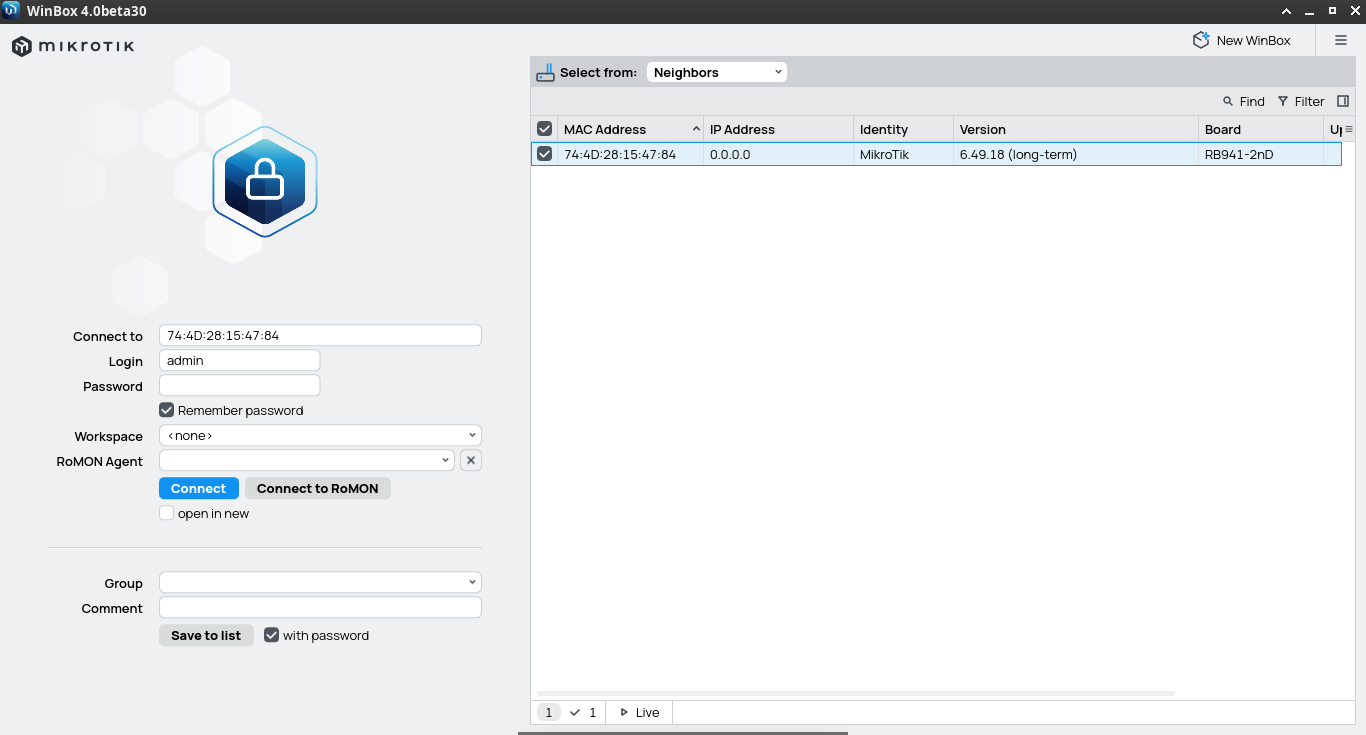Uncheck the with password checkbox

pyautogui.click(x=271, y=635)
